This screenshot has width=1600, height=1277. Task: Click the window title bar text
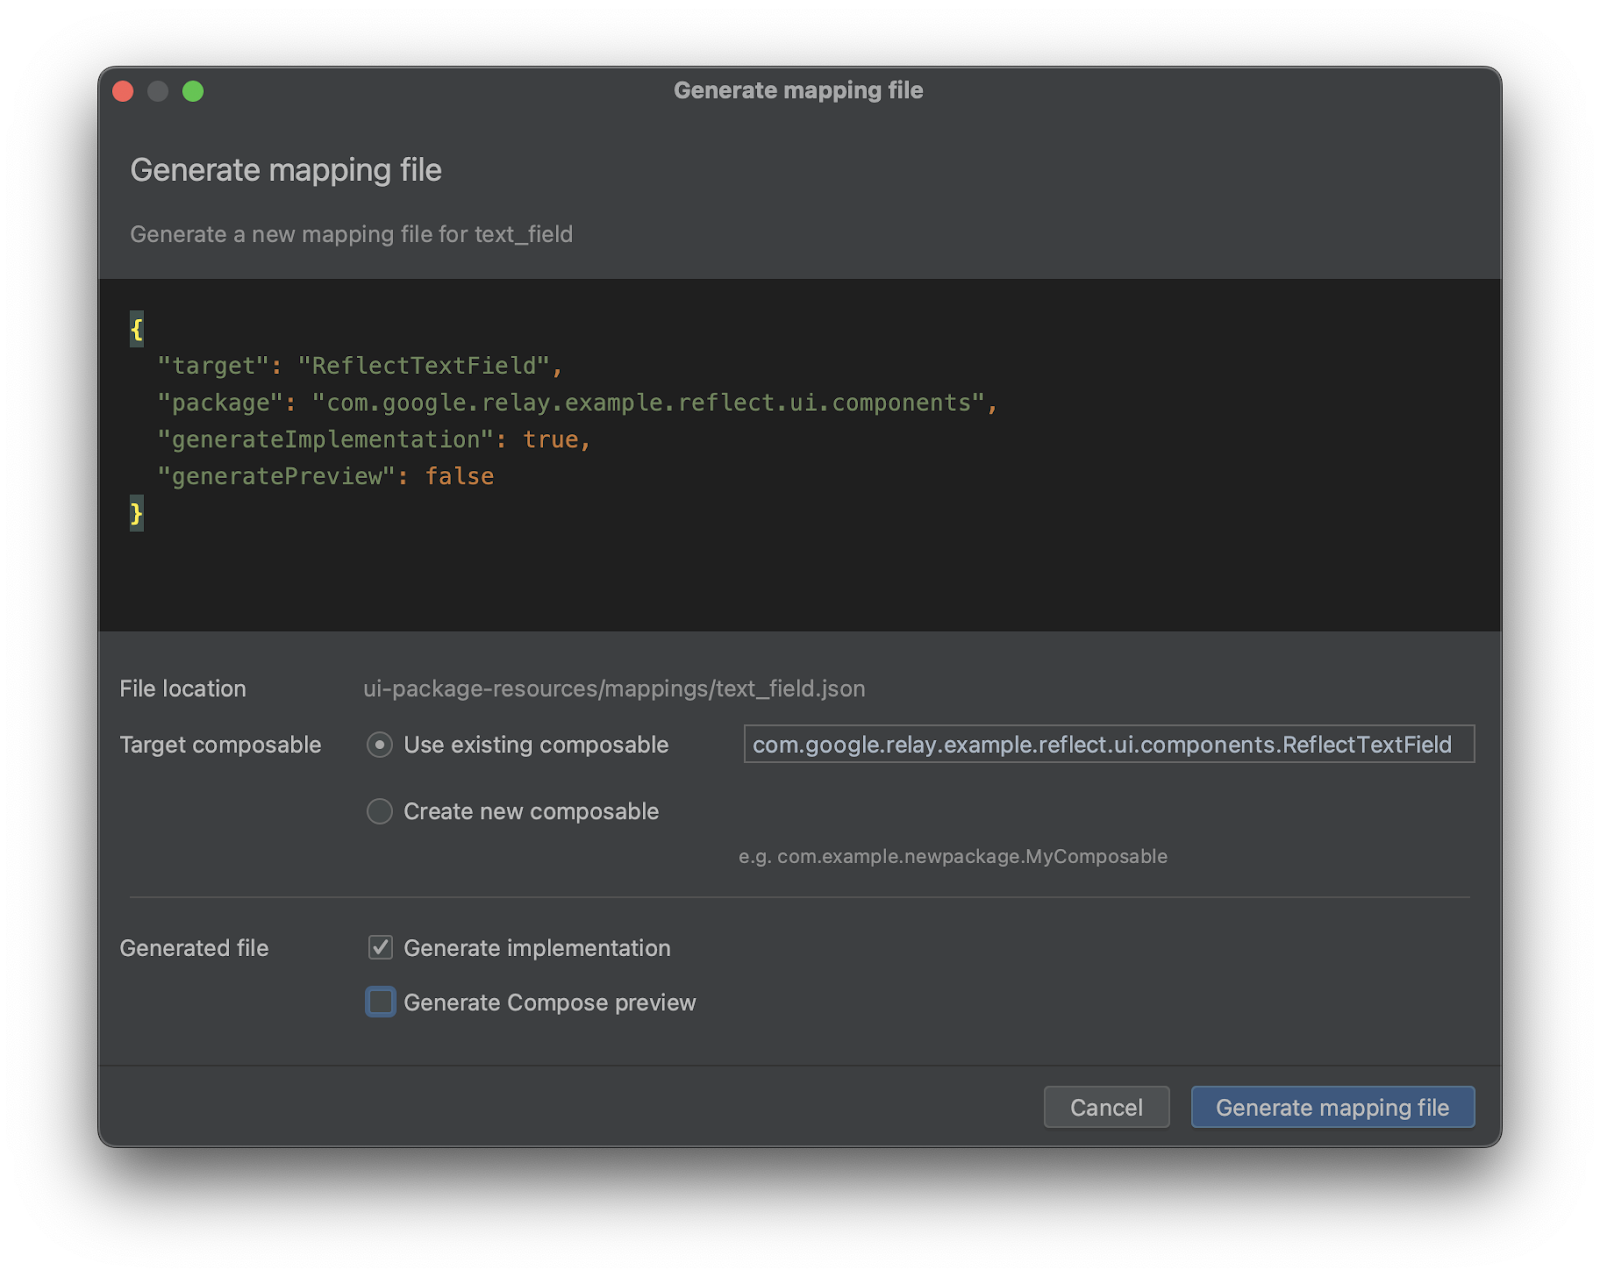798,90
